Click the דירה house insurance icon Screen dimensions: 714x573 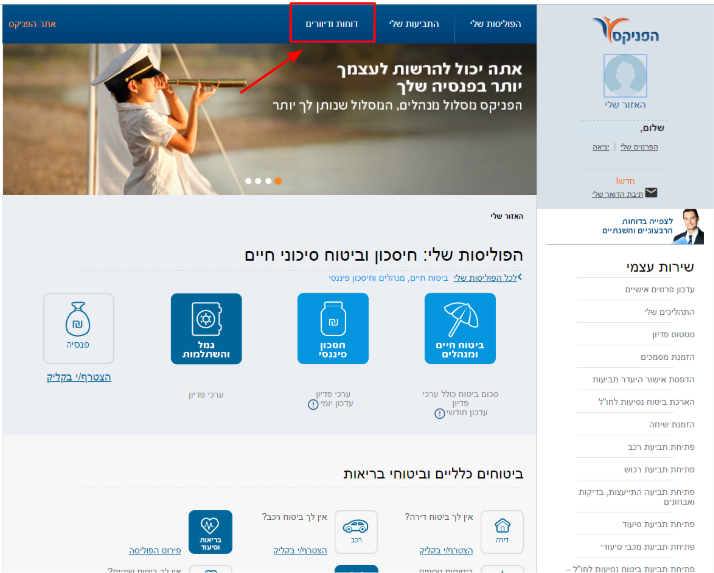coord(502,532)
